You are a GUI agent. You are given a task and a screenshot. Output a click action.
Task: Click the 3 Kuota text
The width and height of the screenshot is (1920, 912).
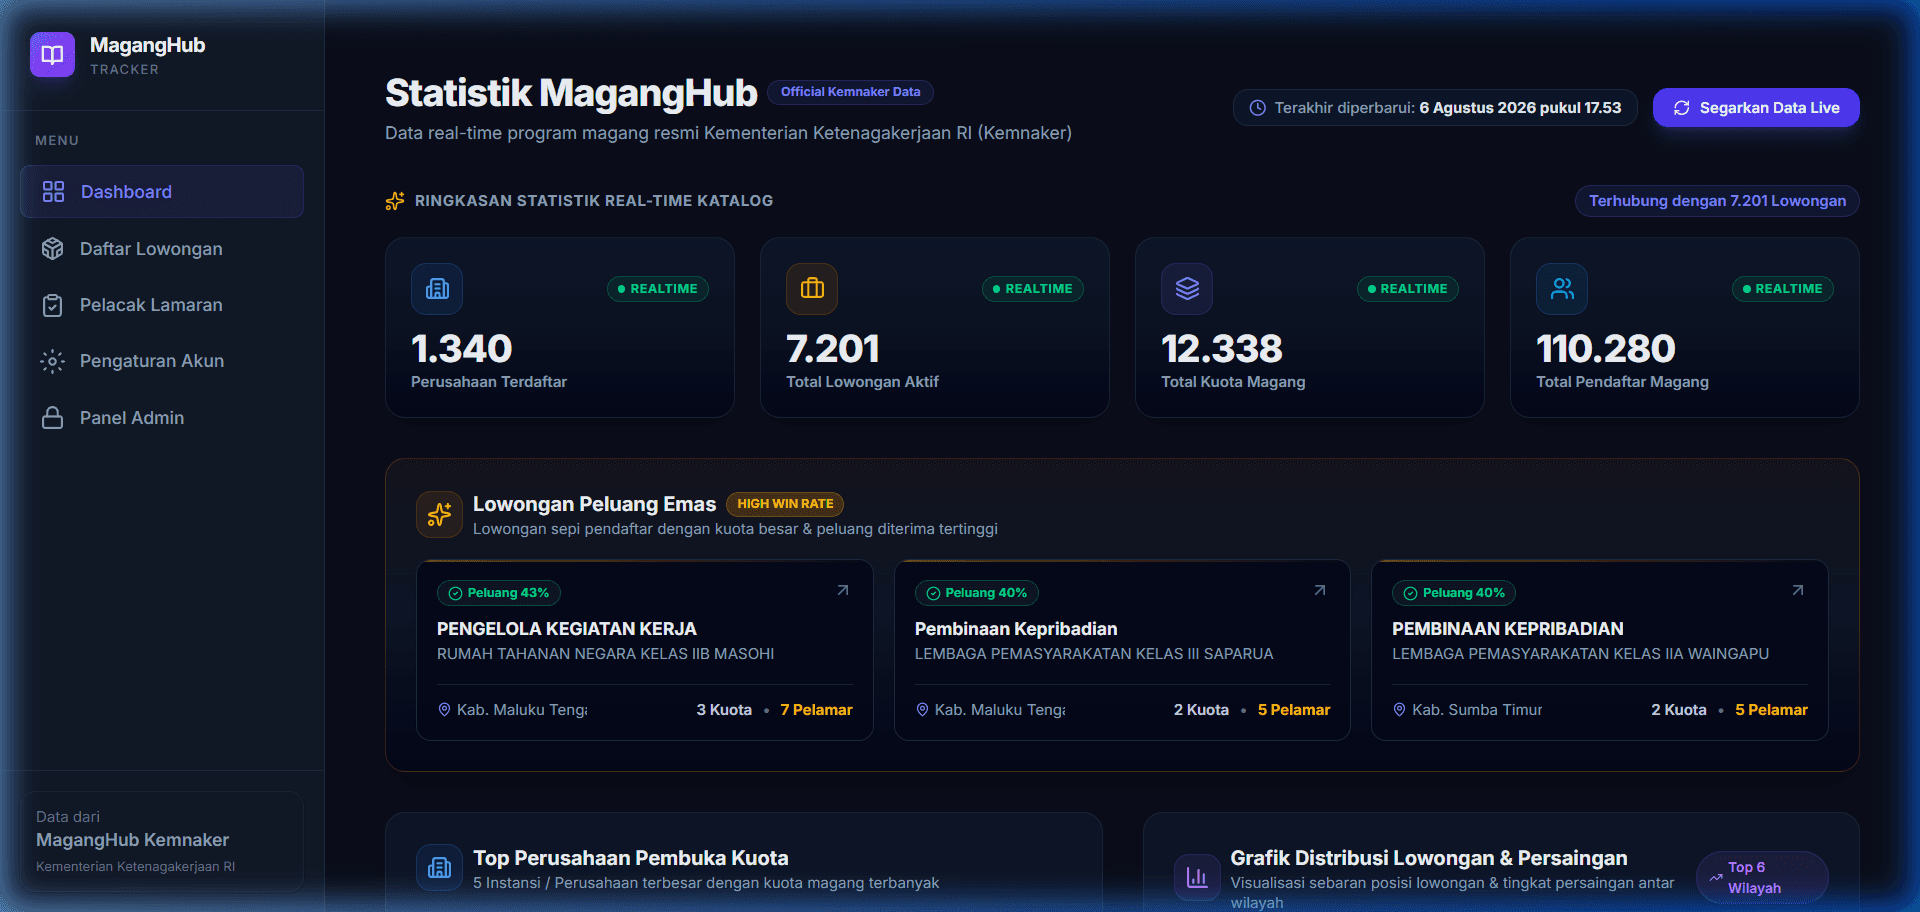coord(724,710)
